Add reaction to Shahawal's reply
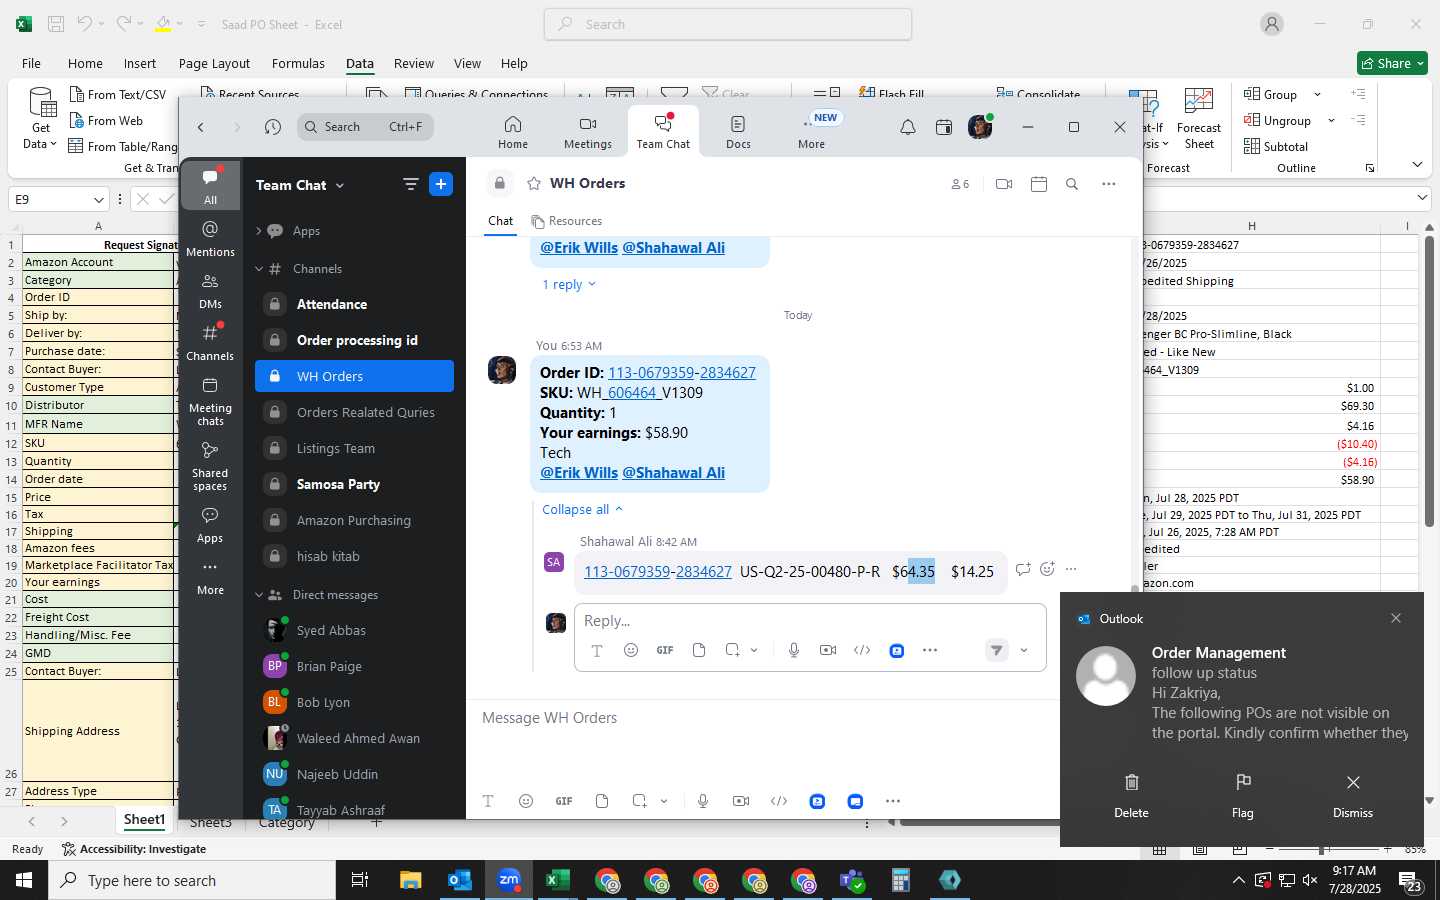 coord(1047,569)
